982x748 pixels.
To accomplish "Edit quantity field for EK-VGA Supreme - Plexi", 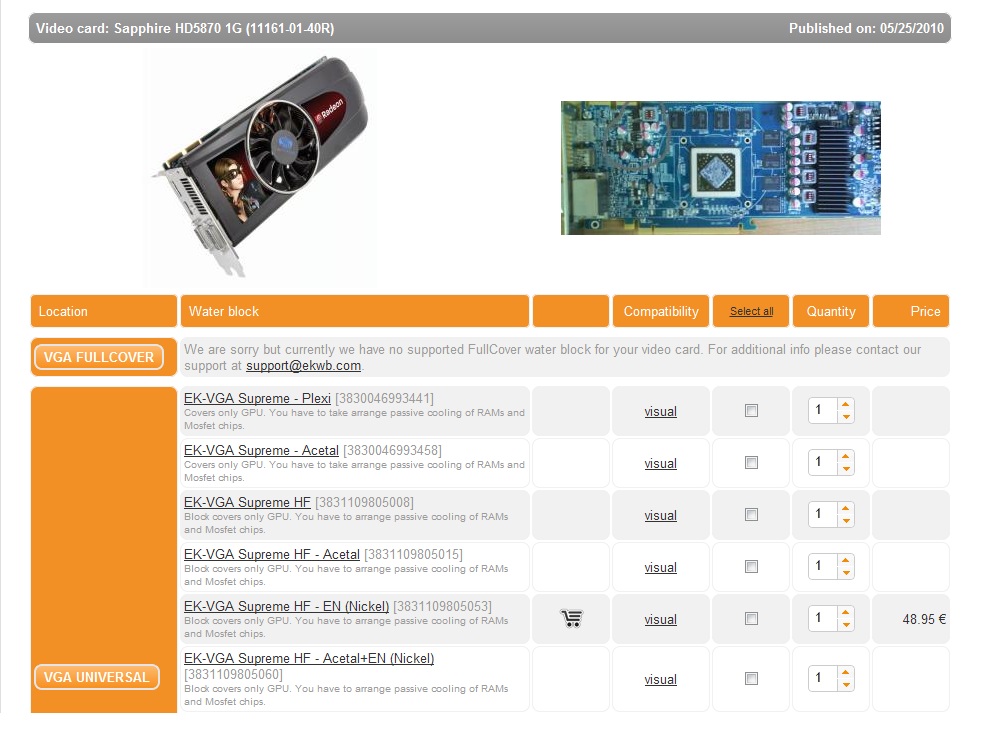I will [822, 410].
